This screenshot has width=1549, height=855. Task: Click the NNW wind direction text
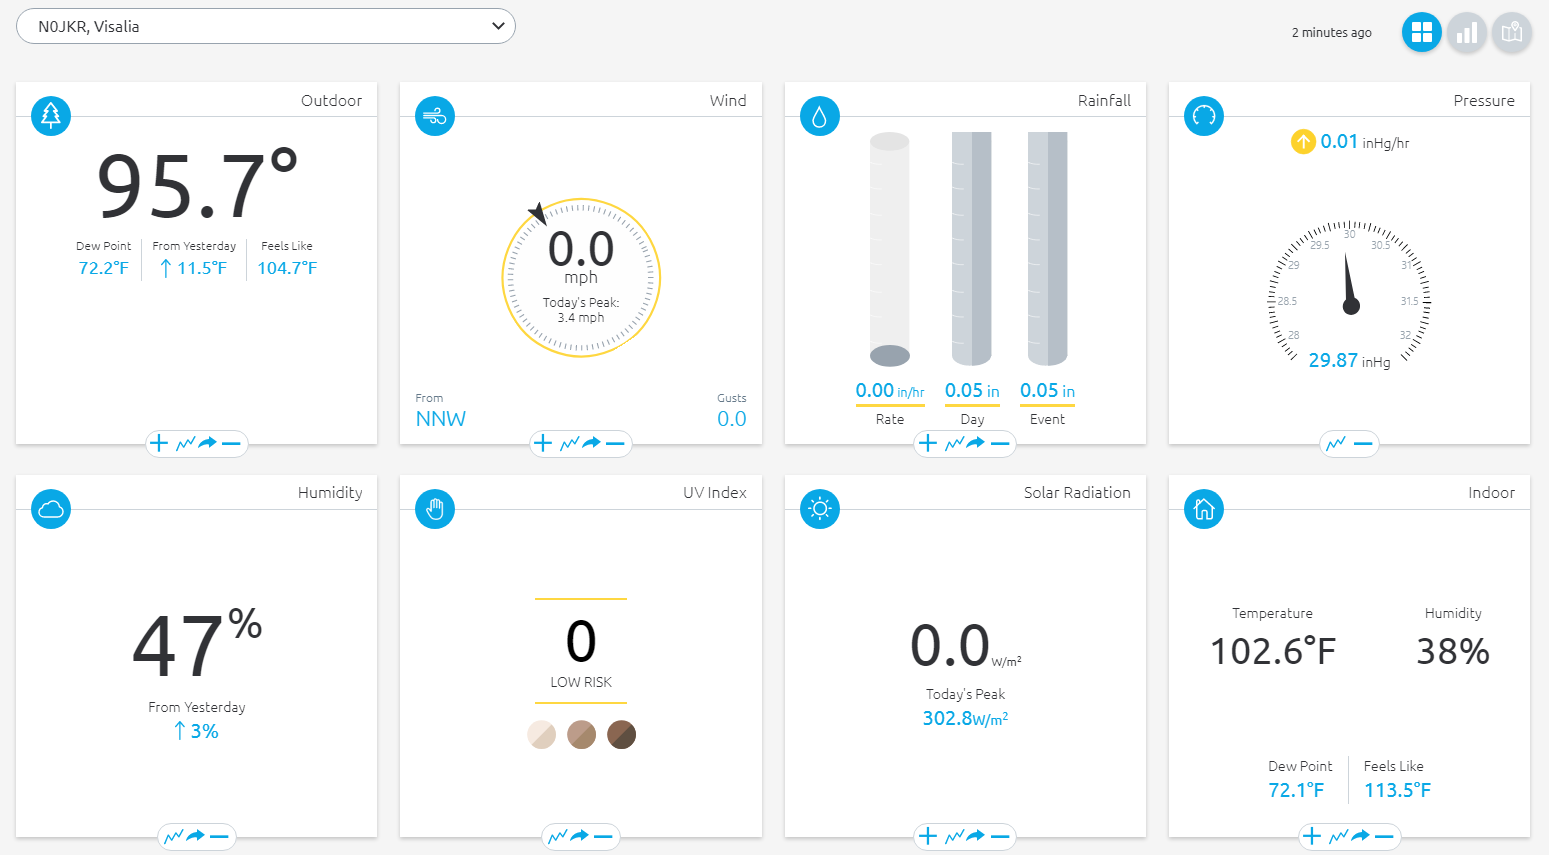(441, 419)
